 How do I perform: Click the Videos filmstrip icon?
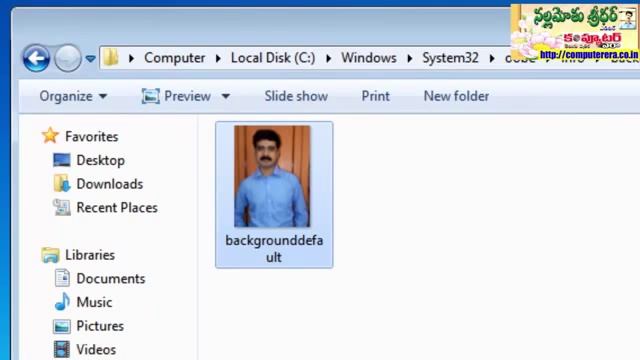coord(62,349)
